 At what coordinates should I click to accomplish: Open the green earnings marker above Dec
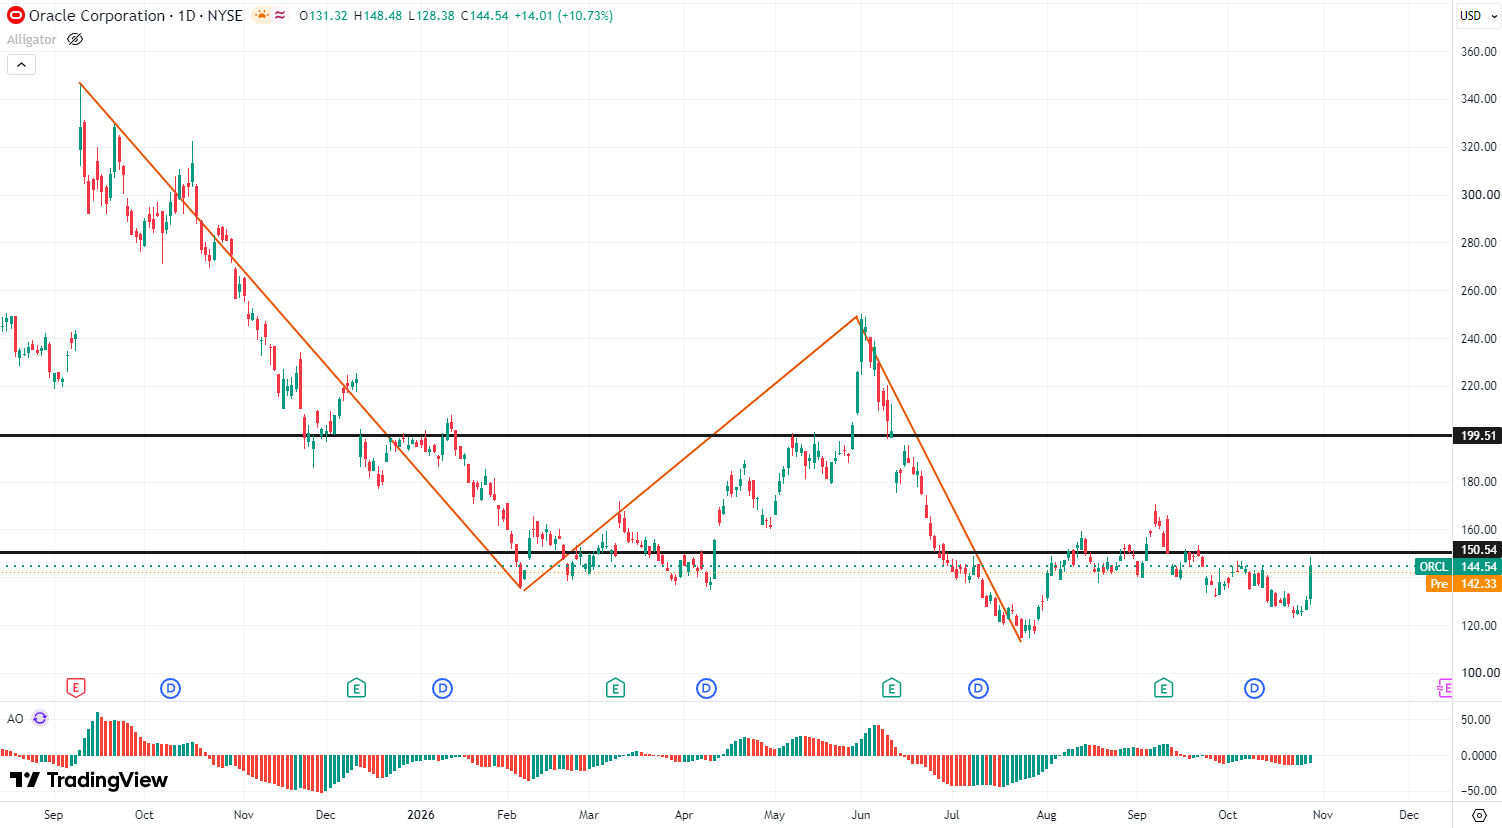point(356,687)
